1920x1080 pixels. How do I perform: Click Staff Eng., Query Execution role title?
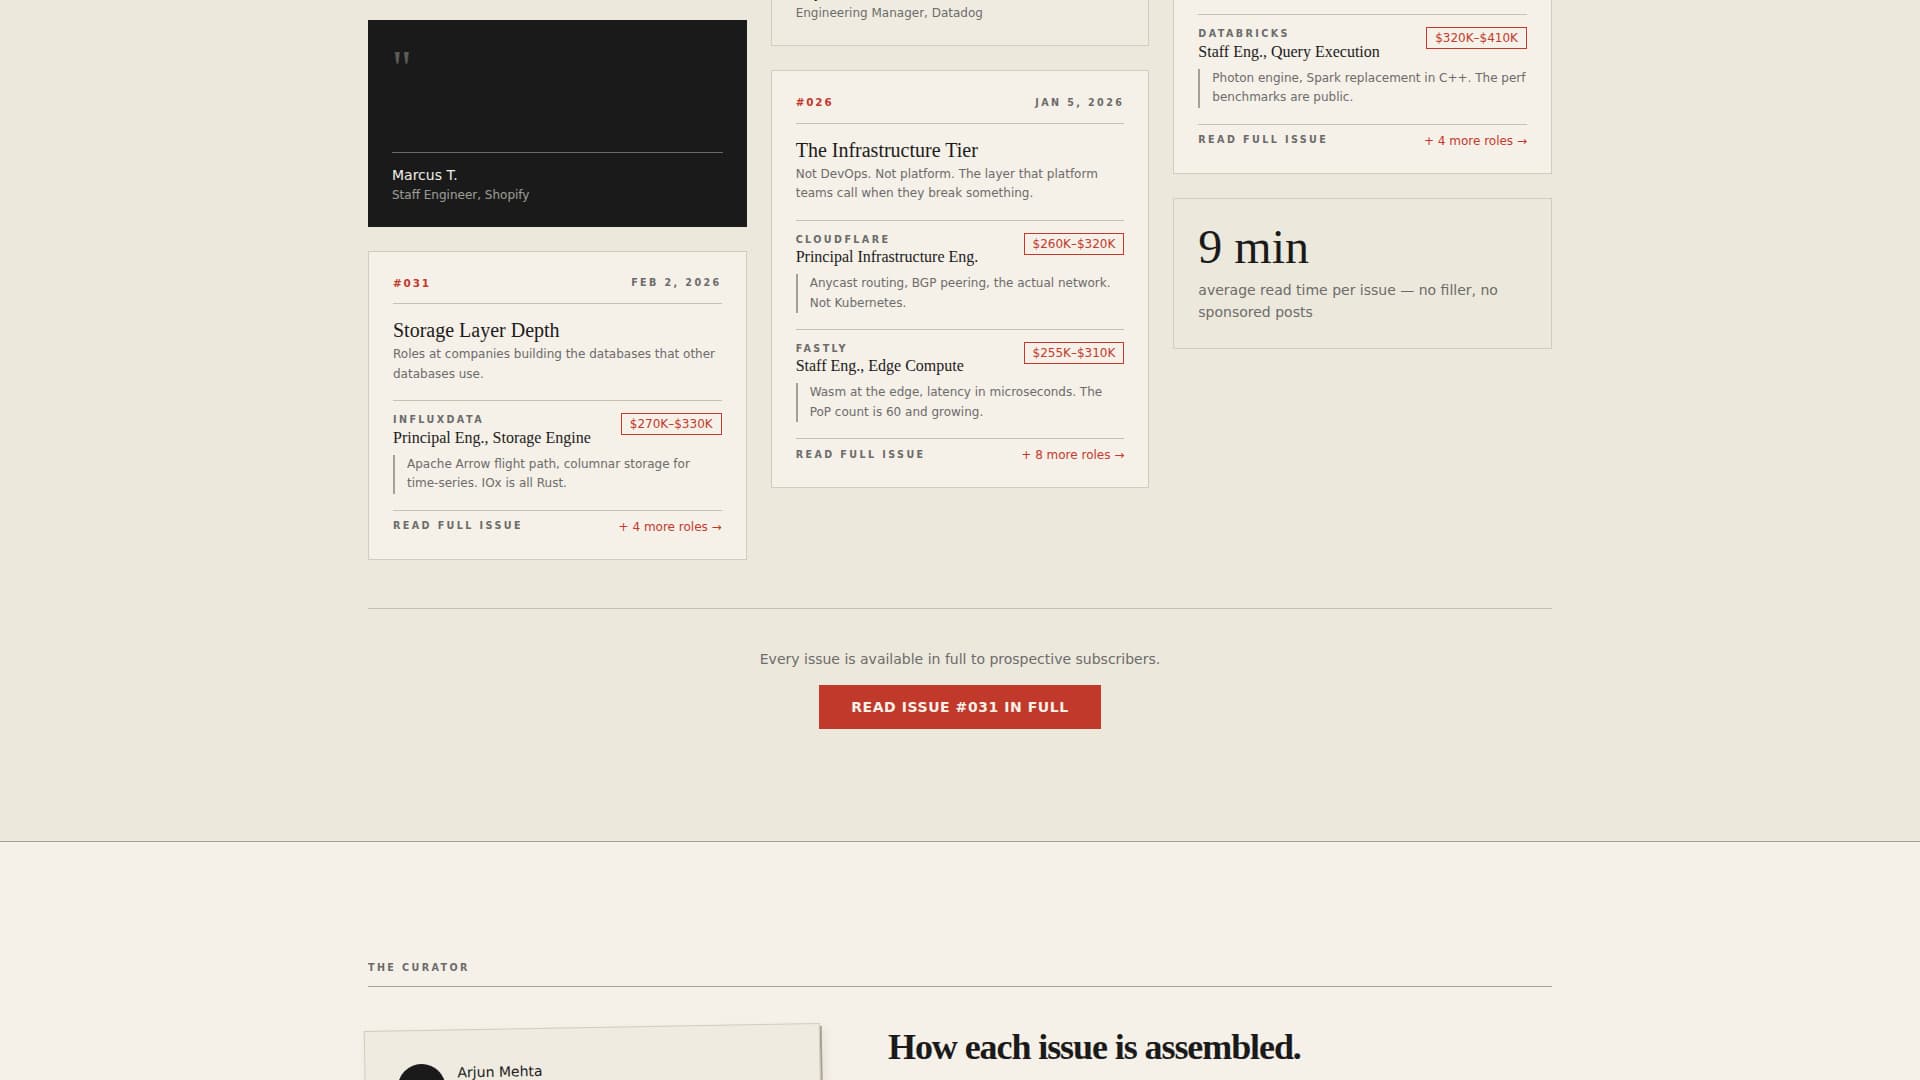click(1289, 52)
